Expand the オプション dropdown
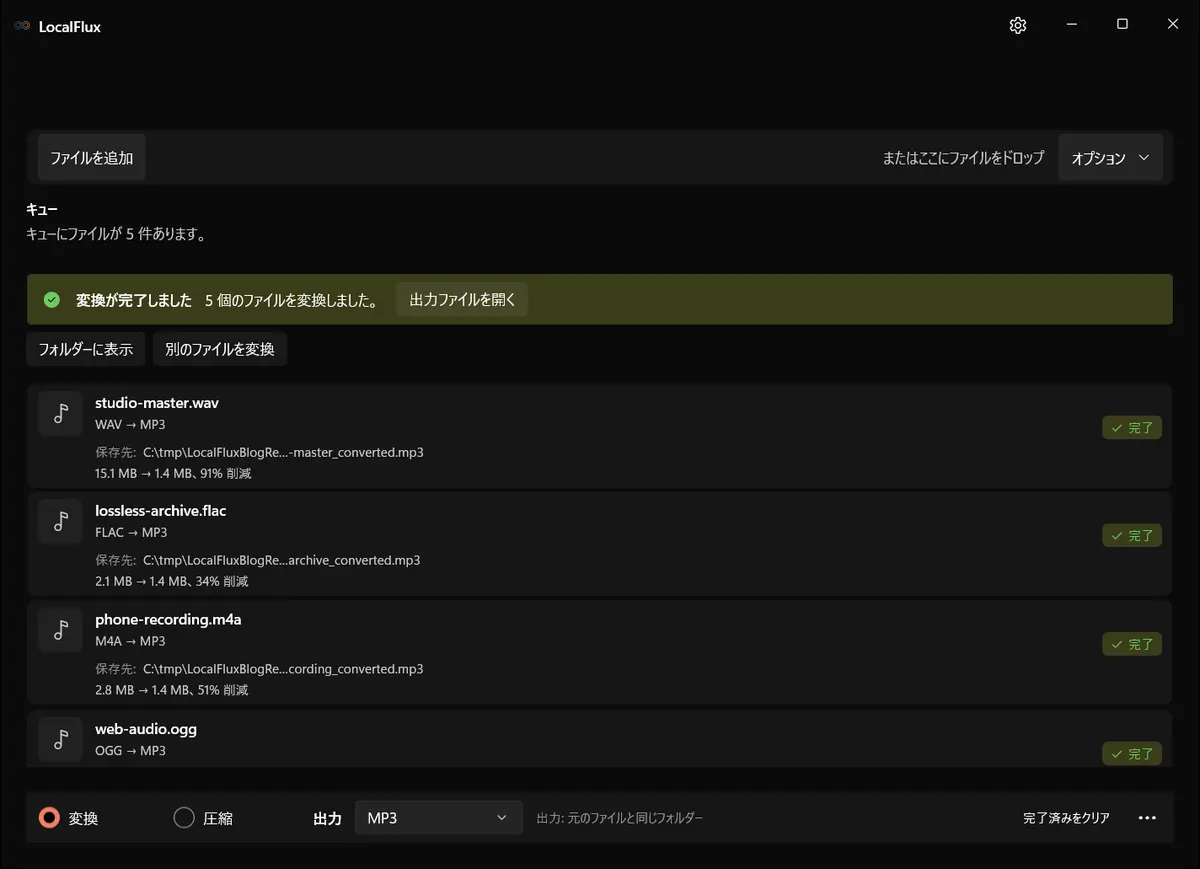The image size is (1200, 869). point(1110,158)
